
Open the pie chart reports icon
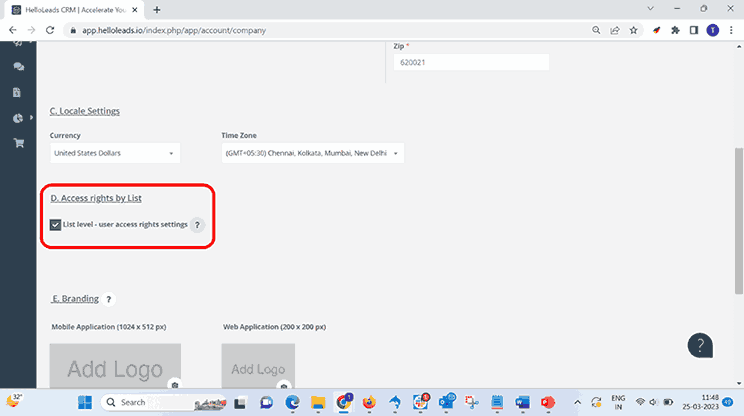(18, 118)
